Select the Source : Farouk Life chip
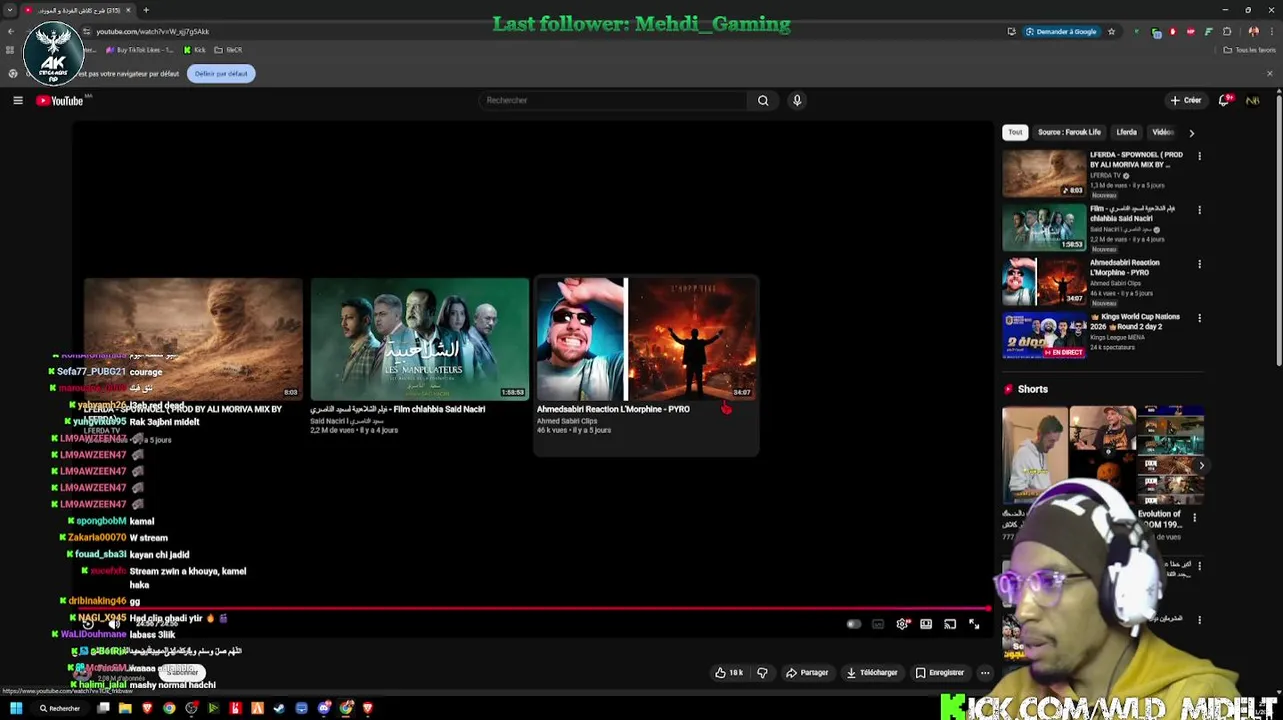This screenshot has width=1283, height=720. (1069, 132)
